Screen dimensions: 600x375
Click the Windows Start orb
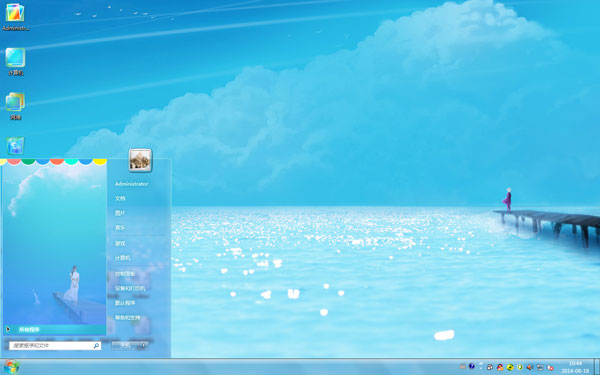11,367
